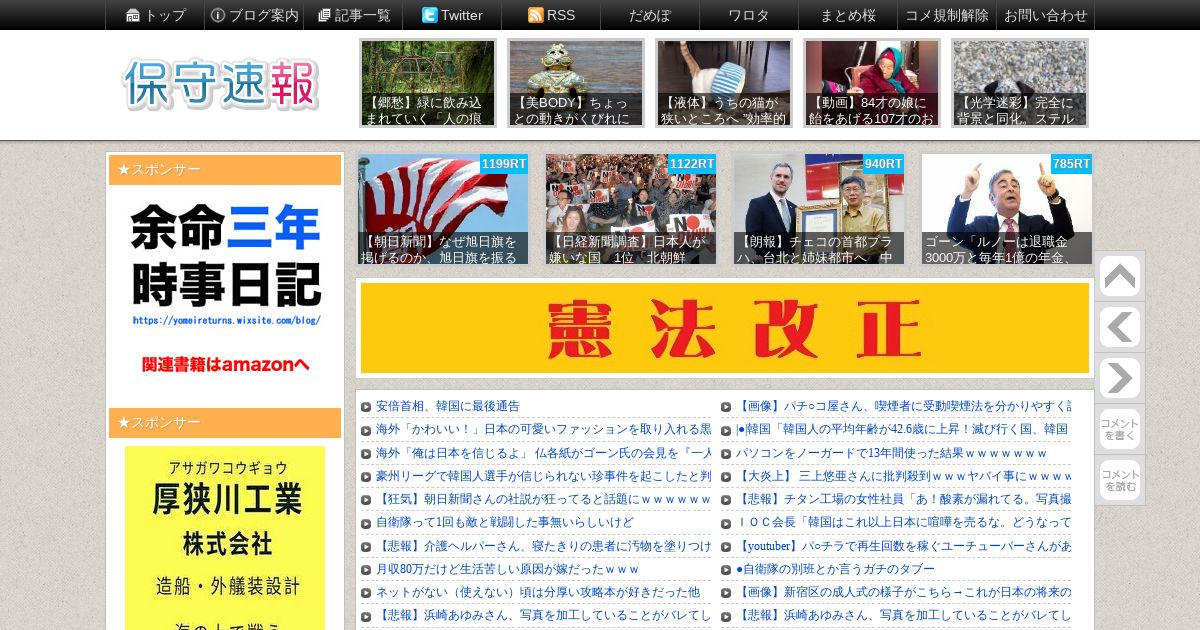Screen dimensions: 1200x630
Task: Open link 豪州リーグで韓国人選手が信じられない珍事件
Action: click(543, 476)
